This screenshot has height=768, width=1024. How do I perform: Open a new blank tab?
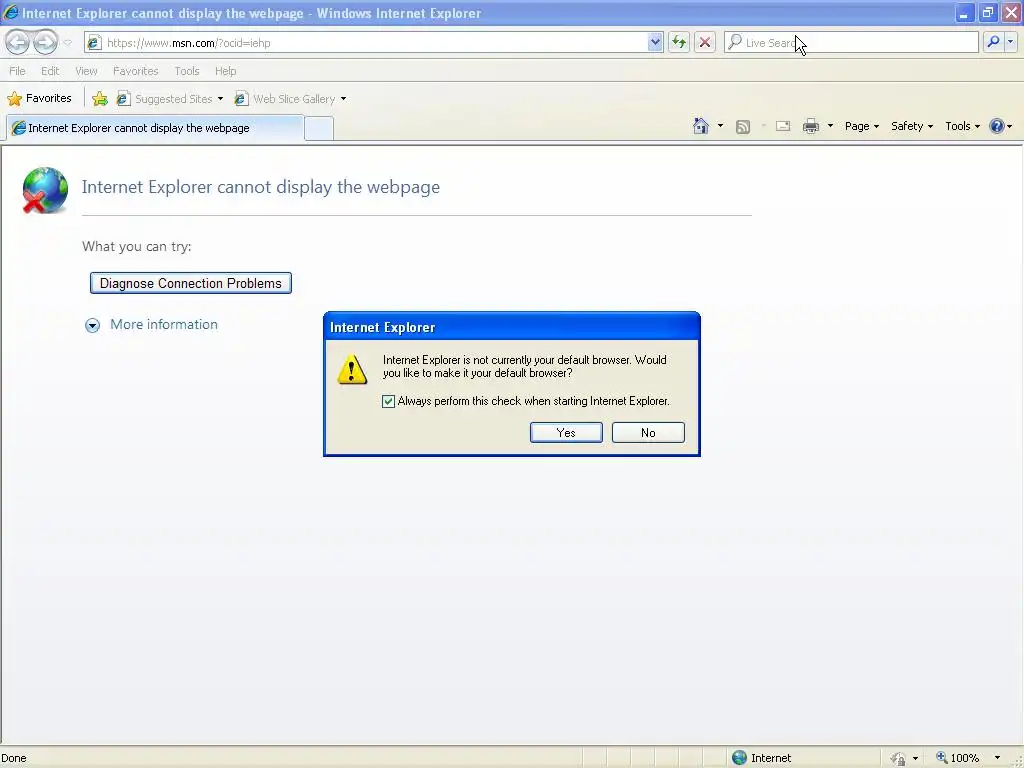[x=319, y=128]
